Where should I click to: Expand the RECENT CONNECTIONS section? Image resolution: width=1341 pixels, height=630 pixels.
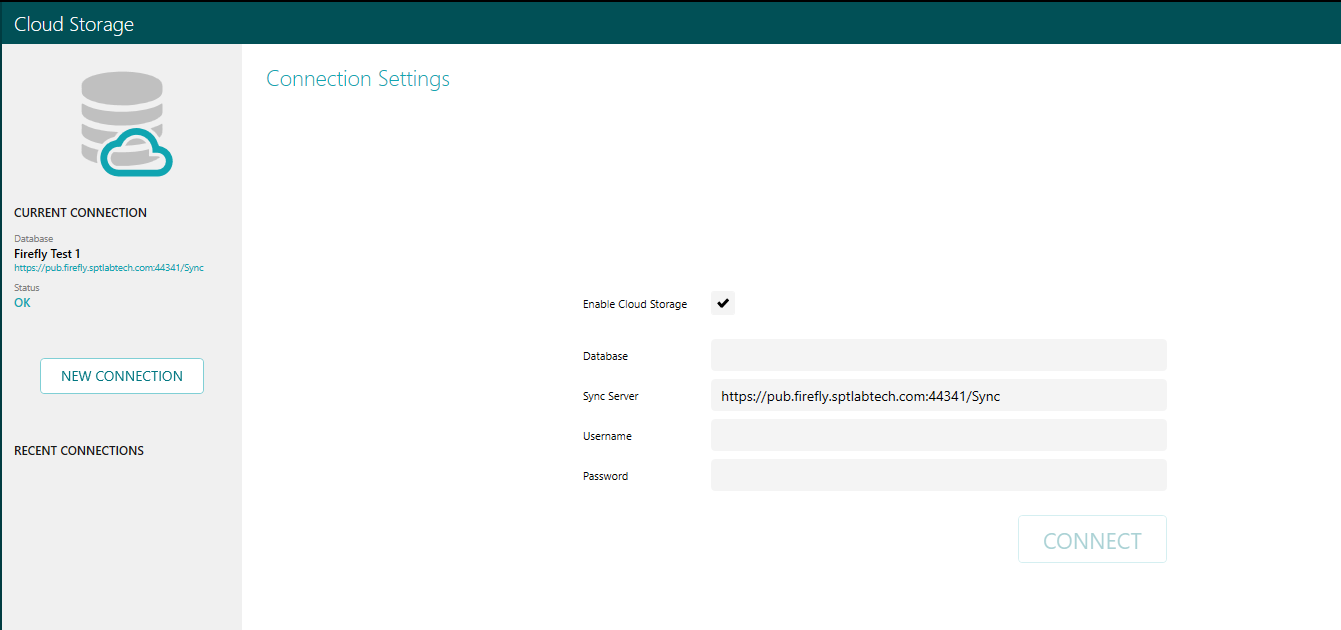(78, 450)
